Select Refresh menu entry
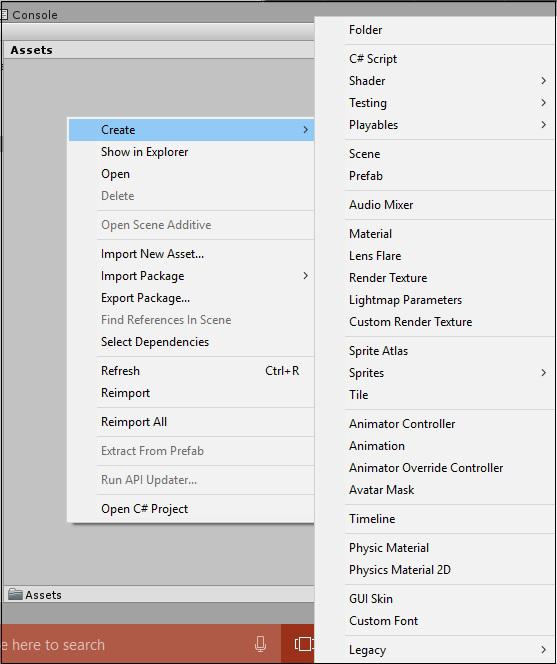The width and height of the screenshot is (557, 664). click(191, 371)
